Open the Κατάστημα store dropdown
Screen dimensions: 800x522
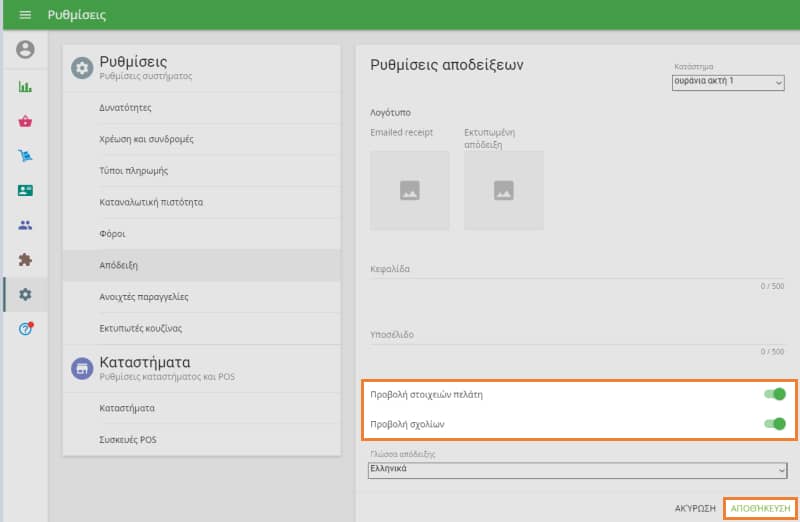click(x=728, y=82)
